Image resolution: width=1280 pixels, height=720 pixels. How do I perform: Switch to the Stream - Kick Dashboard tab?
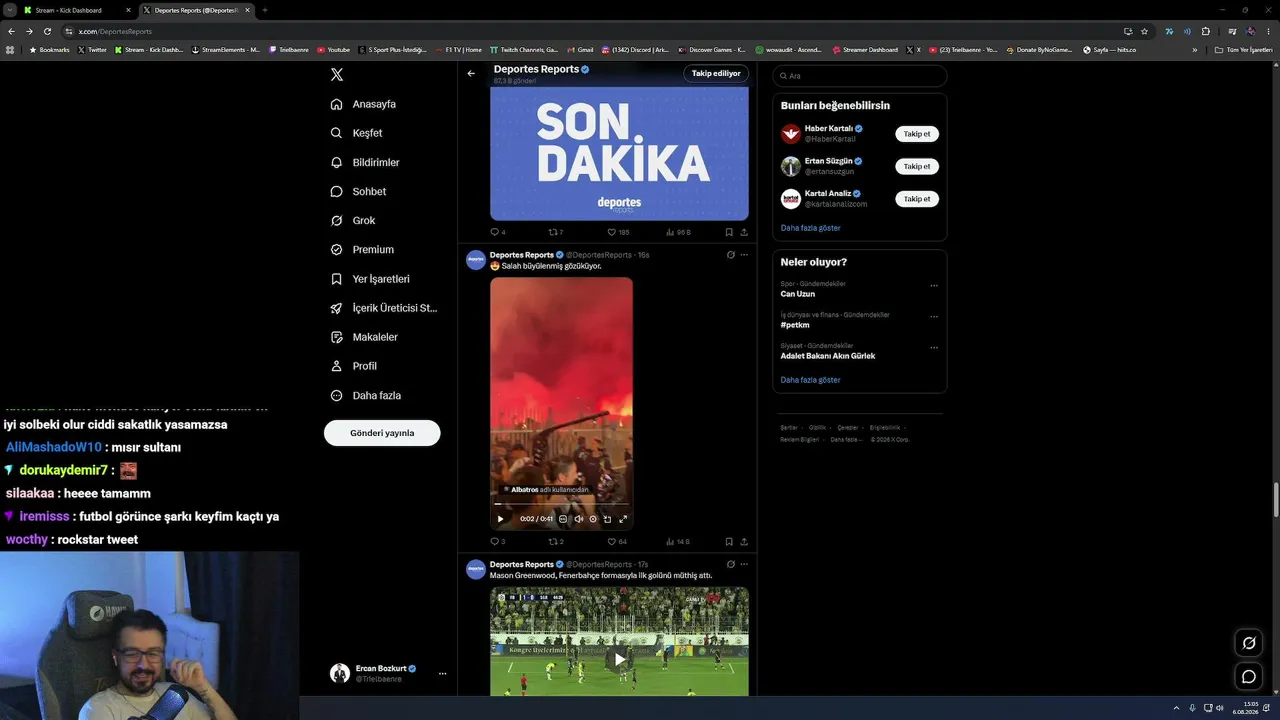click(76, 10)
